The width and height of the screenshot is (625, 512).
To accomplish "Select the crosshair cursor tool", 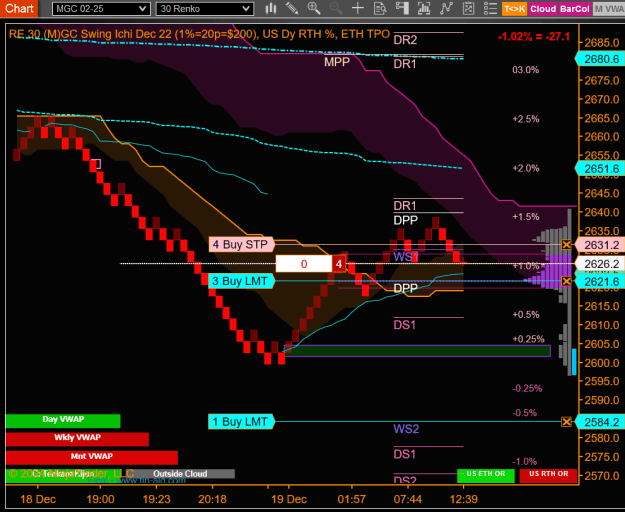I will pos(358,8).
